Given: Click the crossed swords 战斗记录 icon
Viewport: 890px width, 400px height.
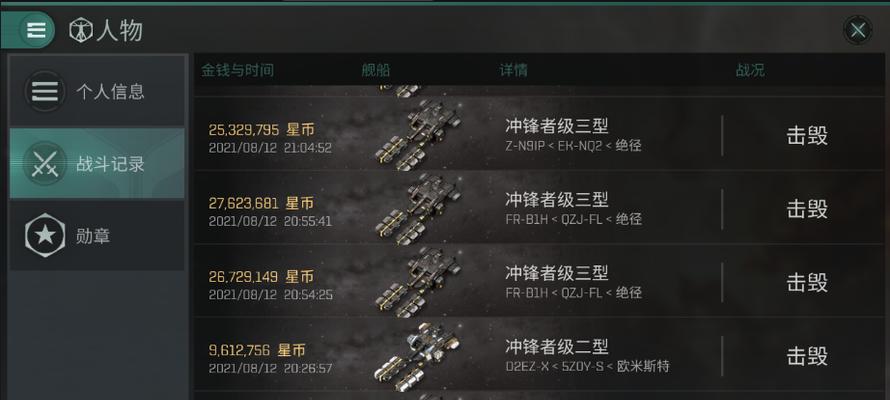Looking at the screenshot, I should coord(45,163).
